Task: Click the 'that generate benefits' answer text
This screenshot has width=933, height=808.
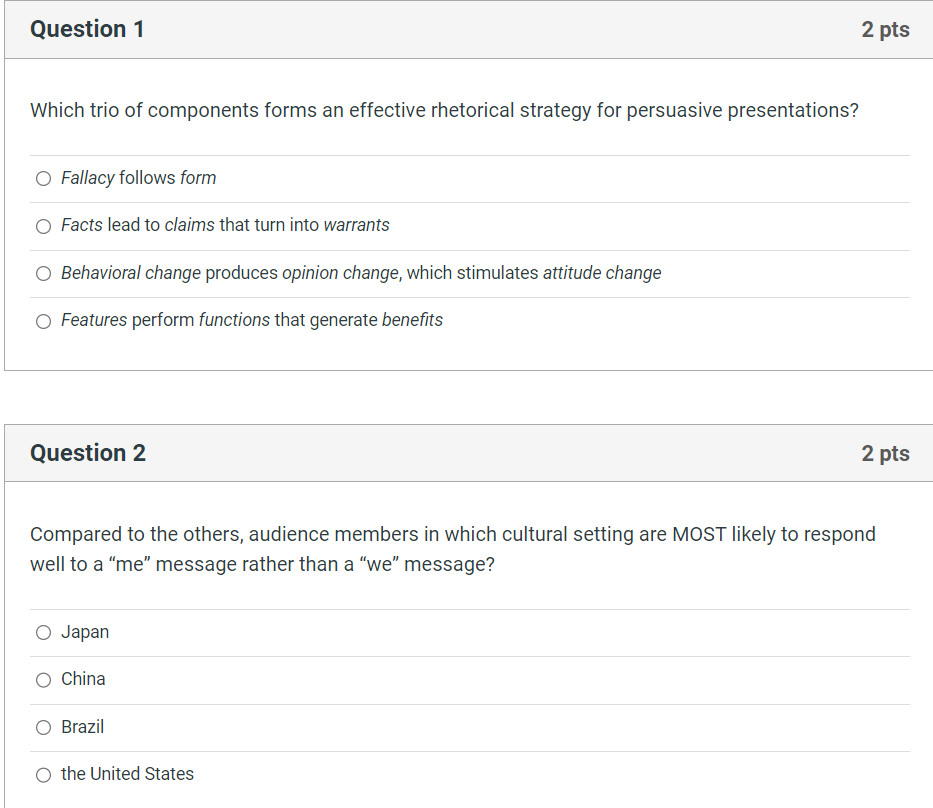Action: (359, 320)
